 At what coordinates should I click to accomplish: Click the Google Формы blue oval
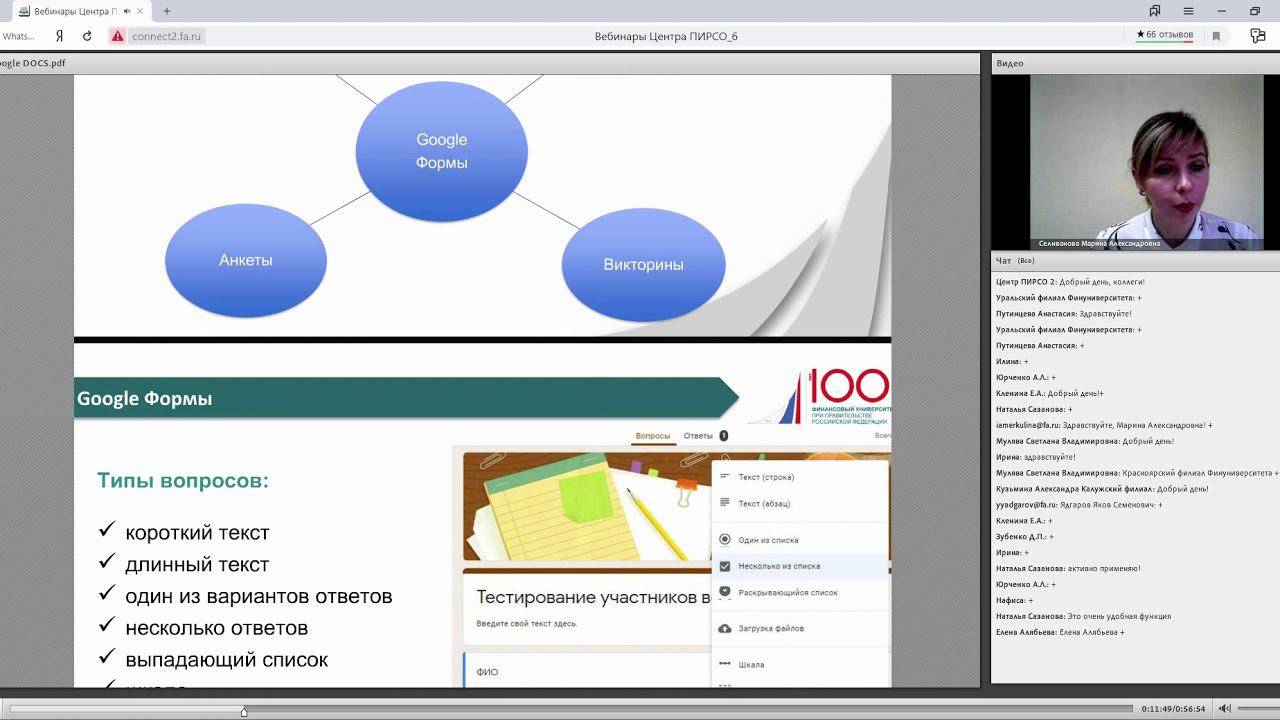pos(441,151)
